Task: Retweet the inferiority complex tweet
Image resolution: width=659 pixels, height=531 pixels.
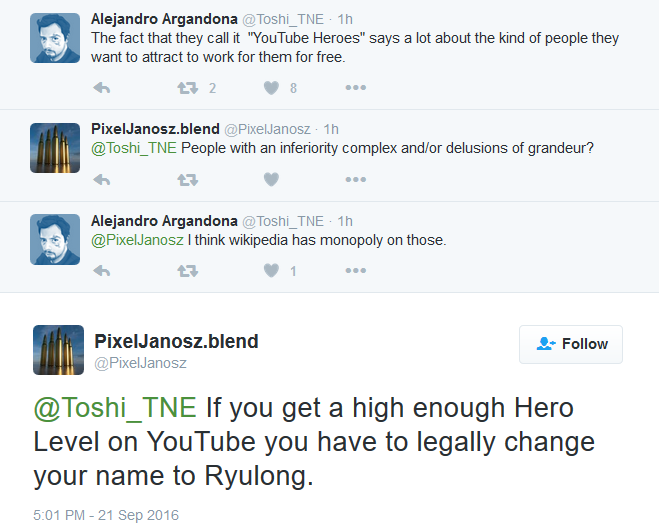Action: (x=187, y=180)
